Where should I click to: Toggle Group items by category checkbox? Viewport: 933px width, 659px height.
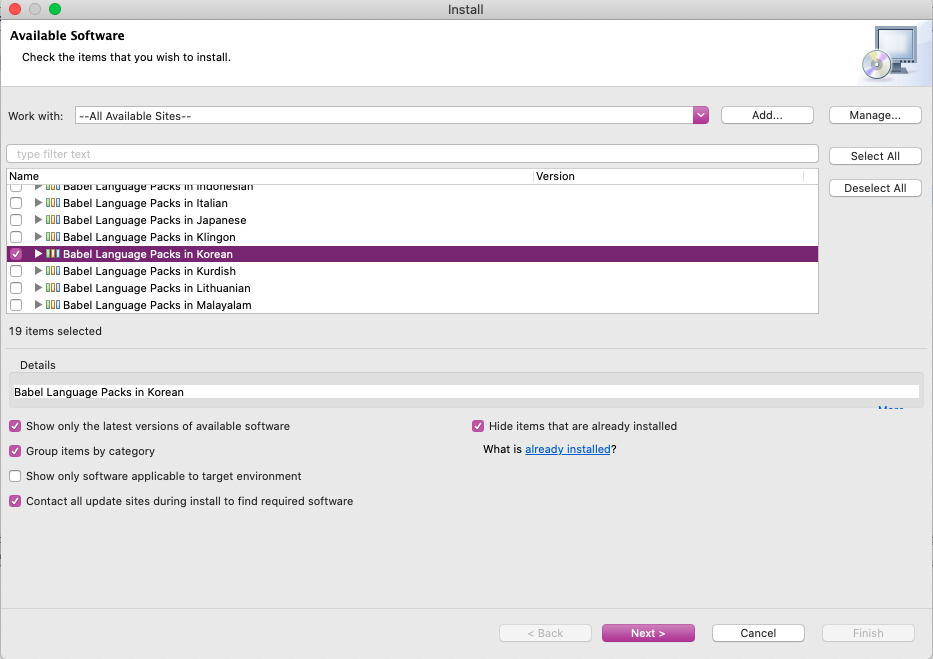[15, 451]
